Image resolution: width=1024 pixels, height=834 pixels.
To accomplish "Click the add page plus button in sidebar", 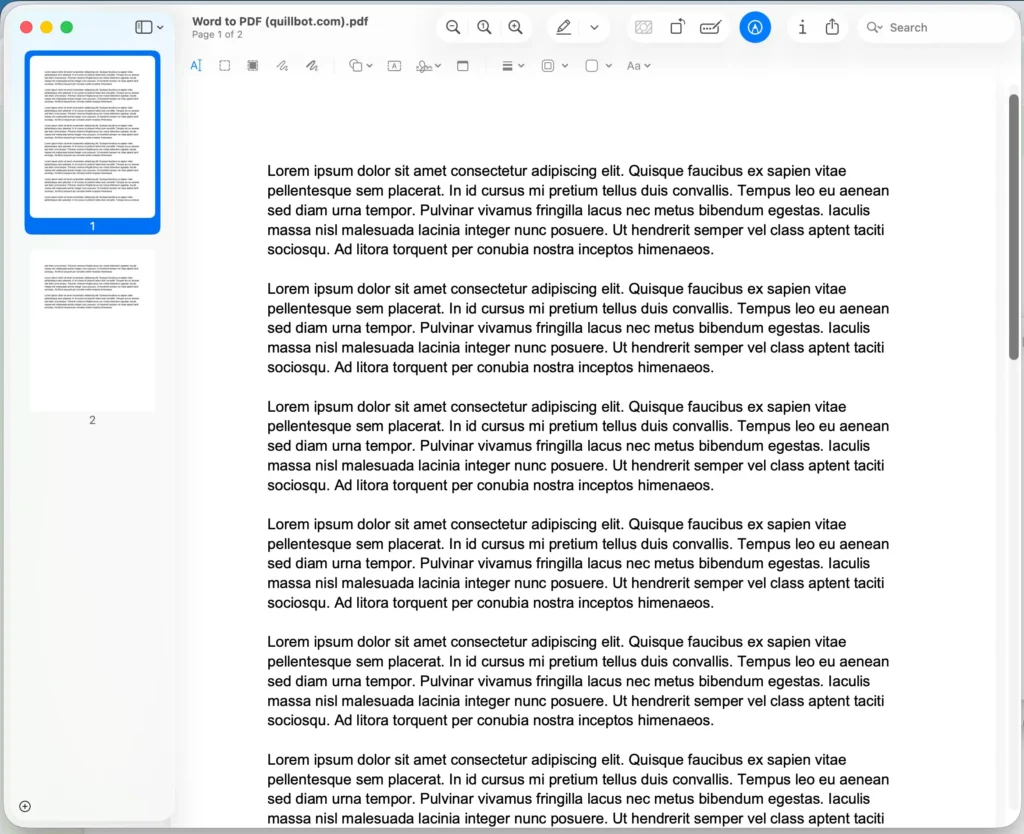I will tap(25, 806).
